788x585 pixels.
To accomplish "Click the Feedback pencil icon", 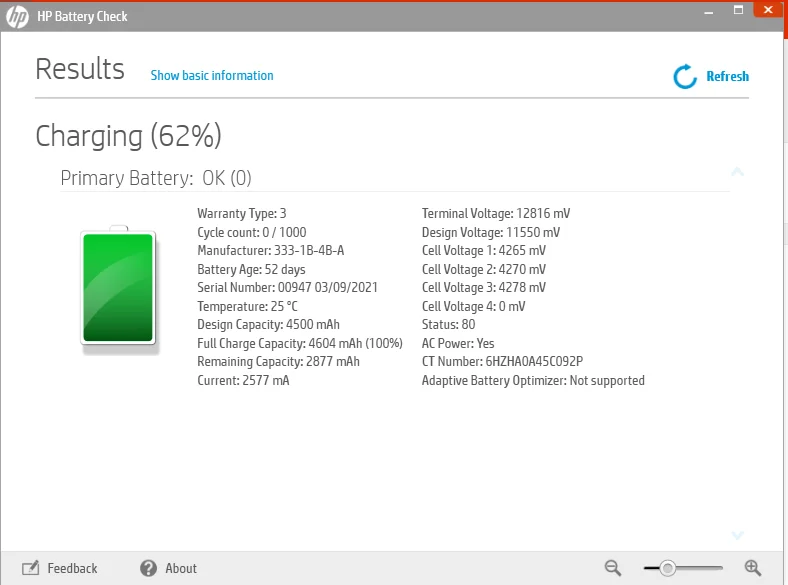I will coord(30,568).
